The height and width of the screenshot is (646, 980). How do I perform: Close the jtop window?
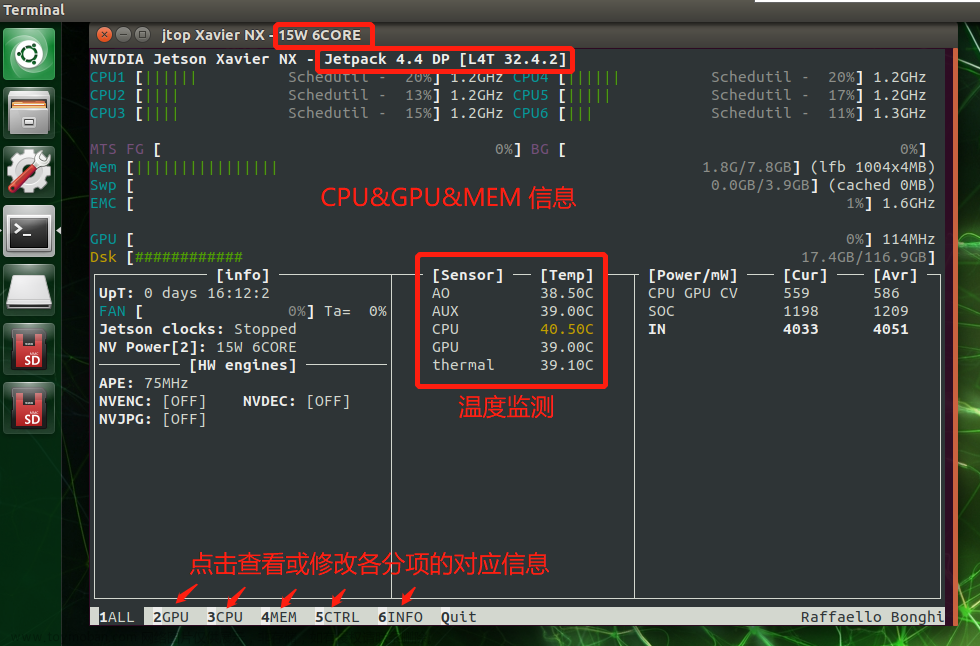[x=105, y=35]
